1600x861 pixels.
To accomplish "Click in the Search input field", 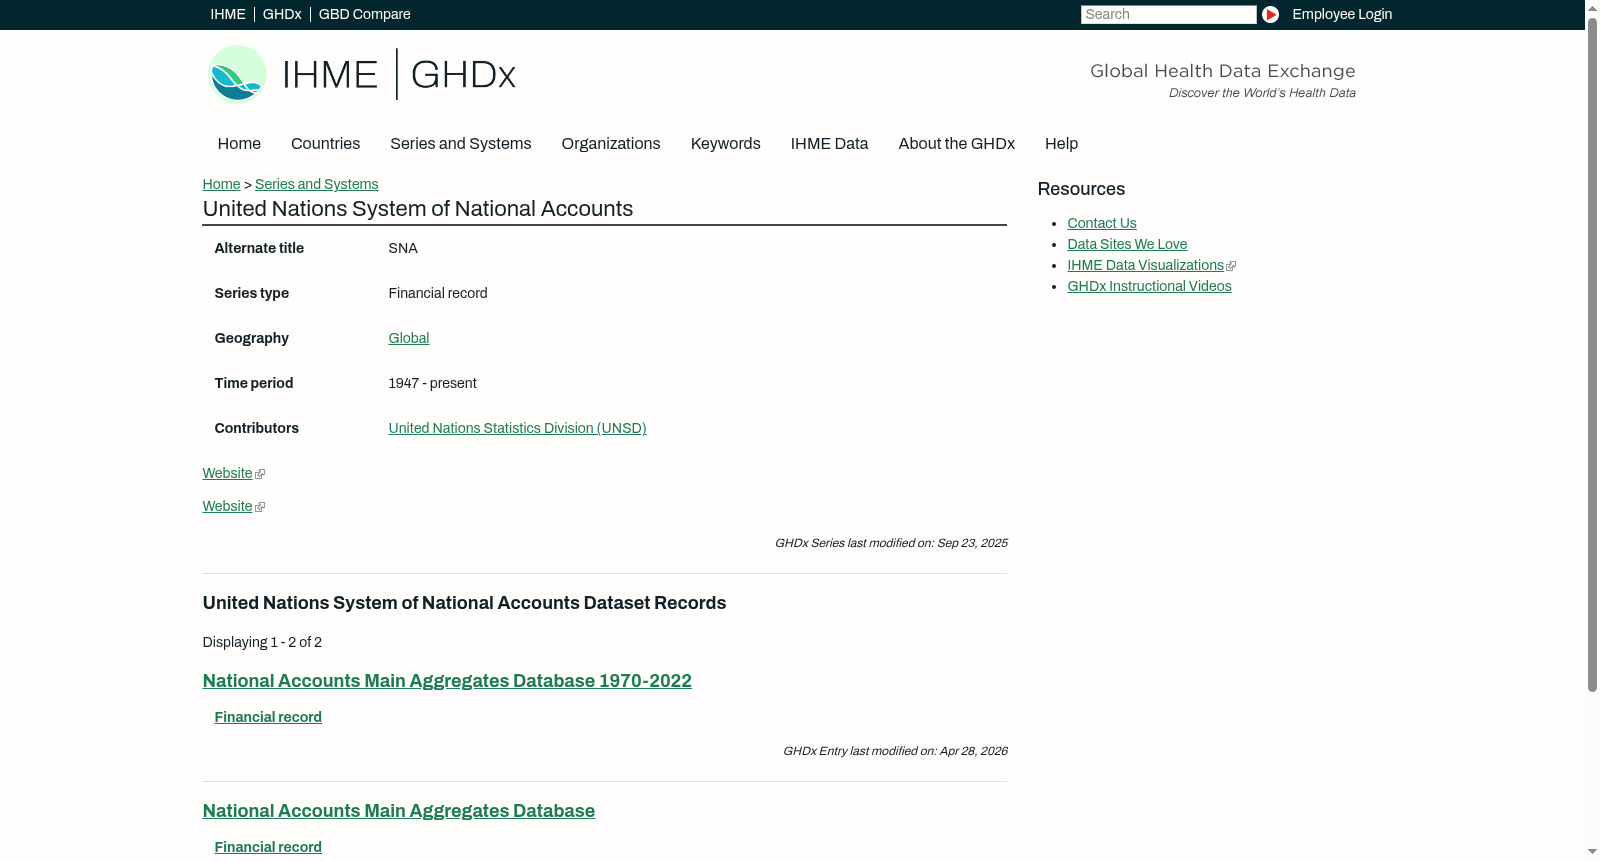I will click(1168, 14).
